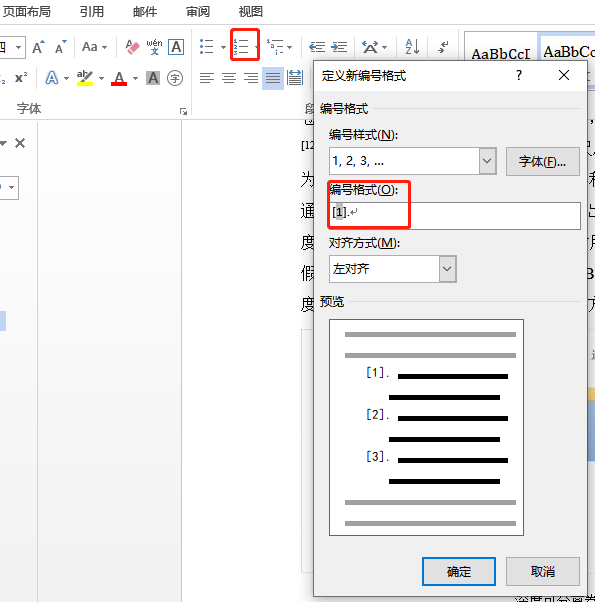This screenshot has width=595, height=602.
Task: Cancel with the 取消 button
Action: pos(542,571)
